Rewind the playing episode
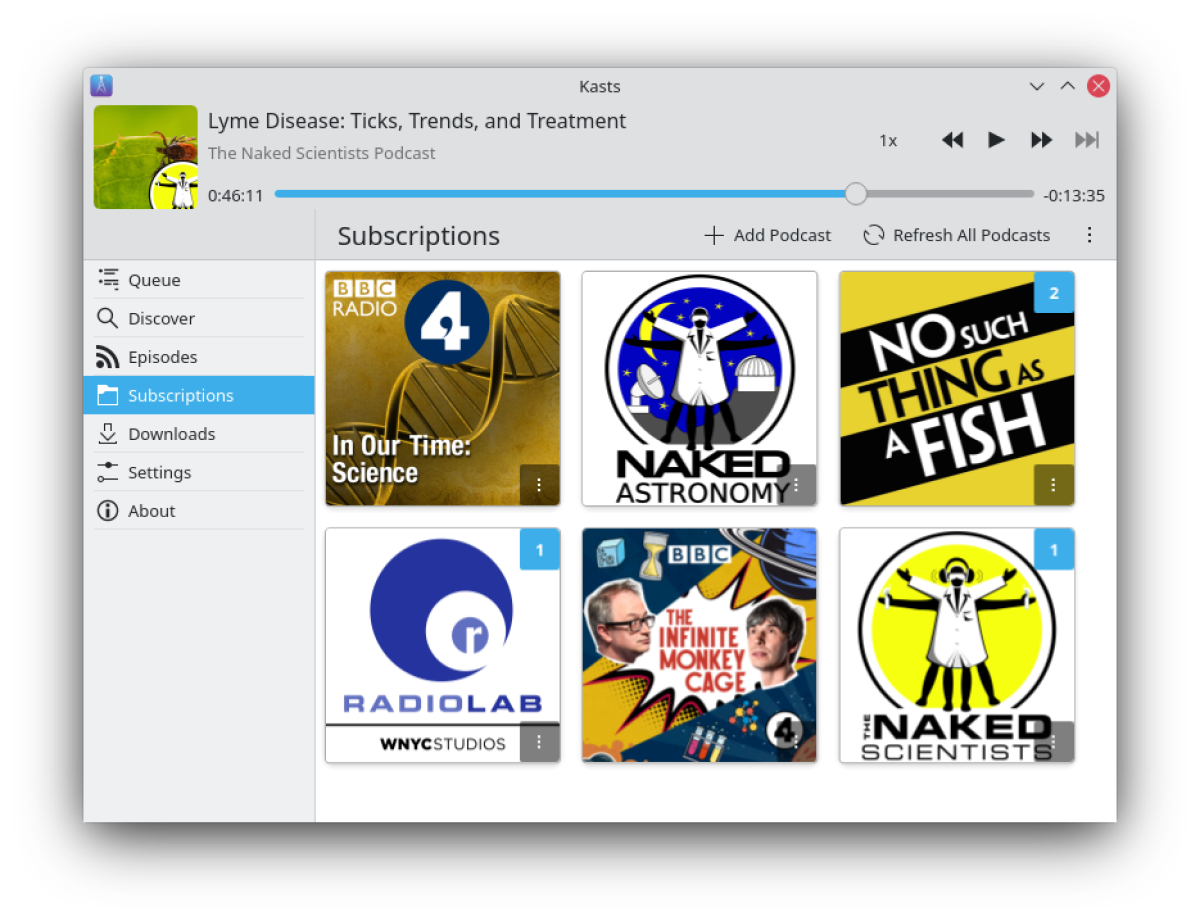Screen dimensions: 1200x921 click(952, 140)
